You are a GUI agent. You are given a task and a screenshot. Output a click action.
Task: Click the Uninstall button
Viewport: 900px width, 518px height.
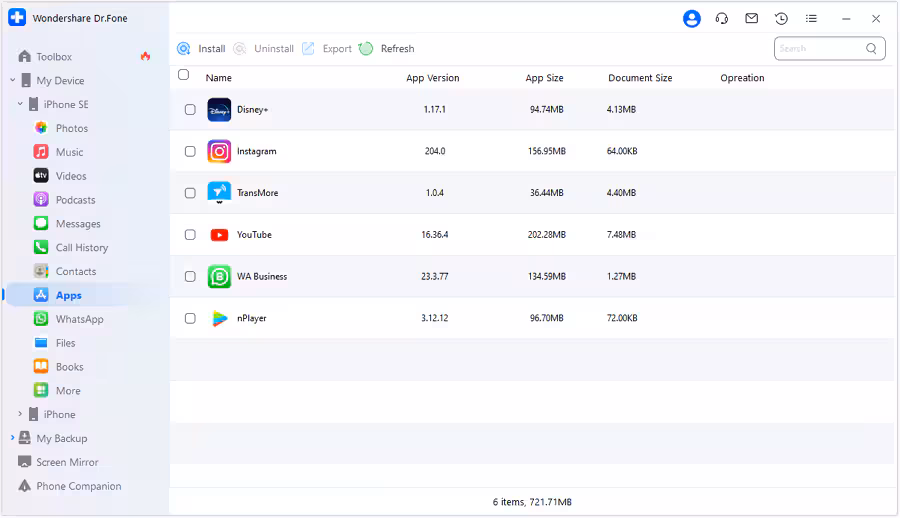[263, 49]
